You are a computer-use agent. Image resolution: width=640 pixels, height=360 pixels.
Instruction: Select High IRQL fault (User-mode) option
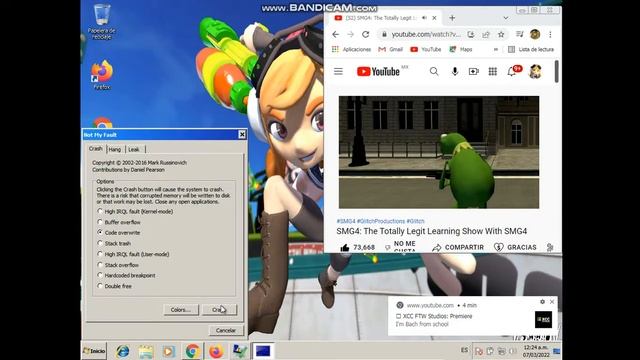click(133, 254)
